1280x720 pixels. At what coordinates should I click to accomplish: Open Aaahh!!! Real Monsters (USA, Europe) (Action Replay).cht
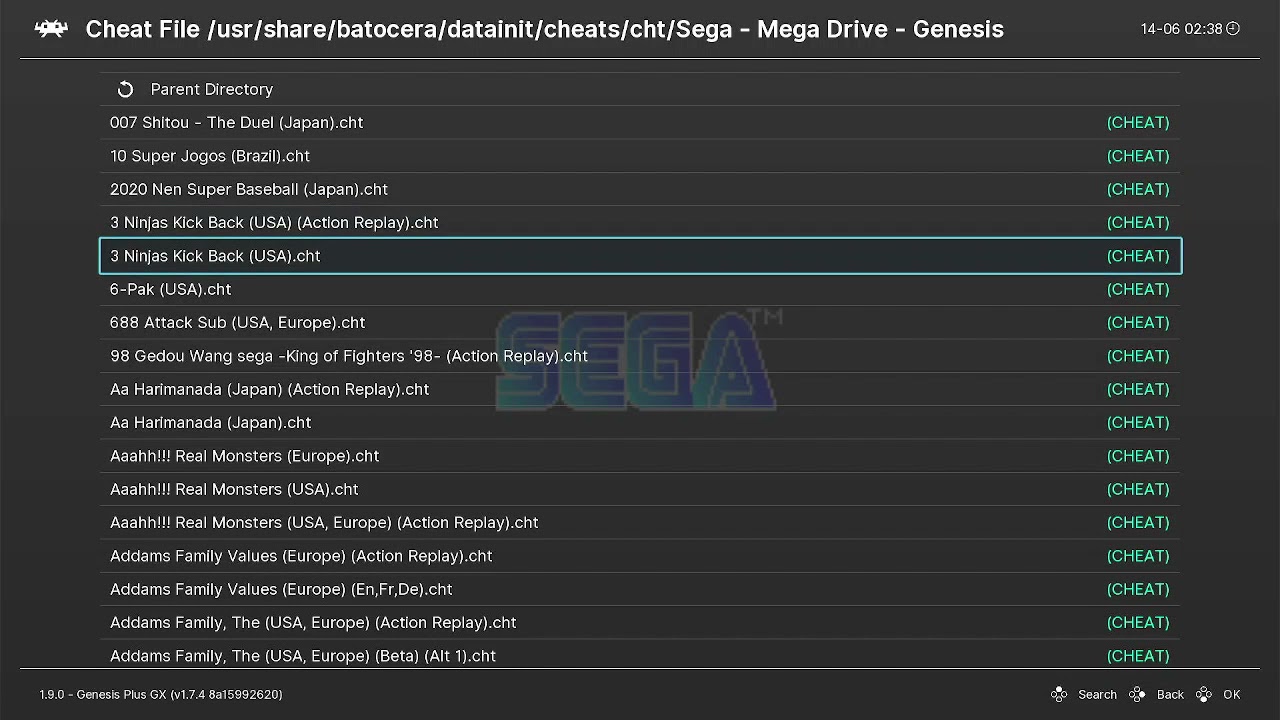pyautogui.click(x=640, y=522)
